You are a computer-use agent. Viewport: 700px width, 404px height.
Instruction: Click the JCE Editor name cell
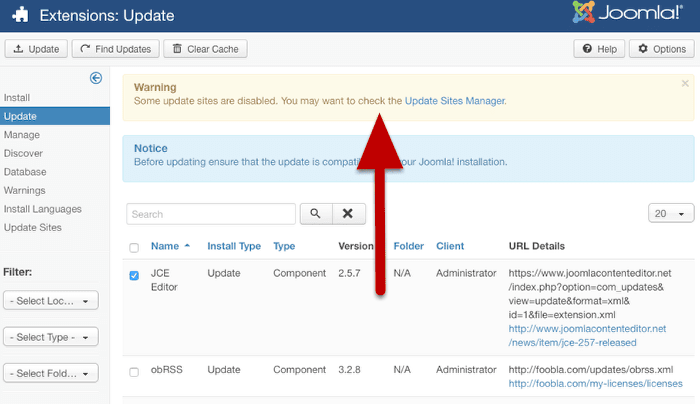164,280
